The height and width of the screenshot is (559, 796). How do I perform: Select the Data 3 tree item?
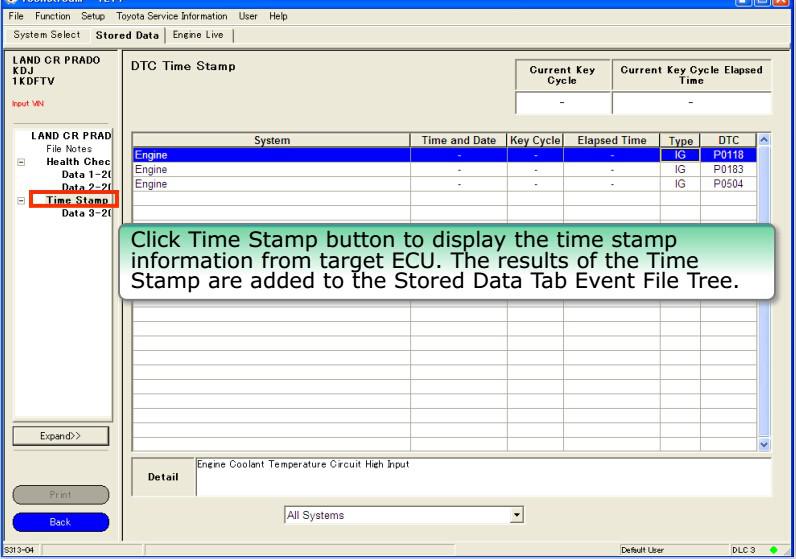86,213
